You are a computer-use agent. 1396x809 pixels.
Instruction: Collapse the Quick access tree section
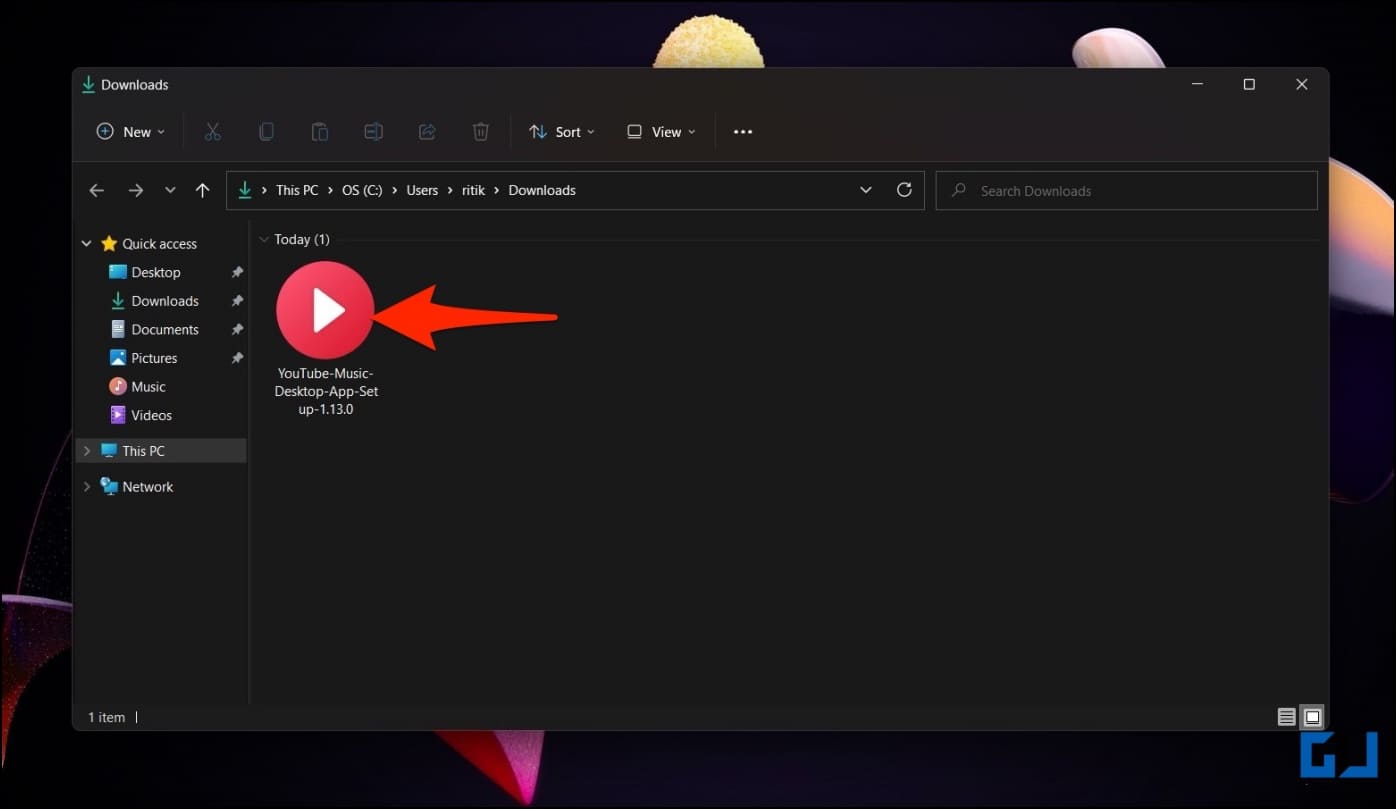[x=87, y=244]
